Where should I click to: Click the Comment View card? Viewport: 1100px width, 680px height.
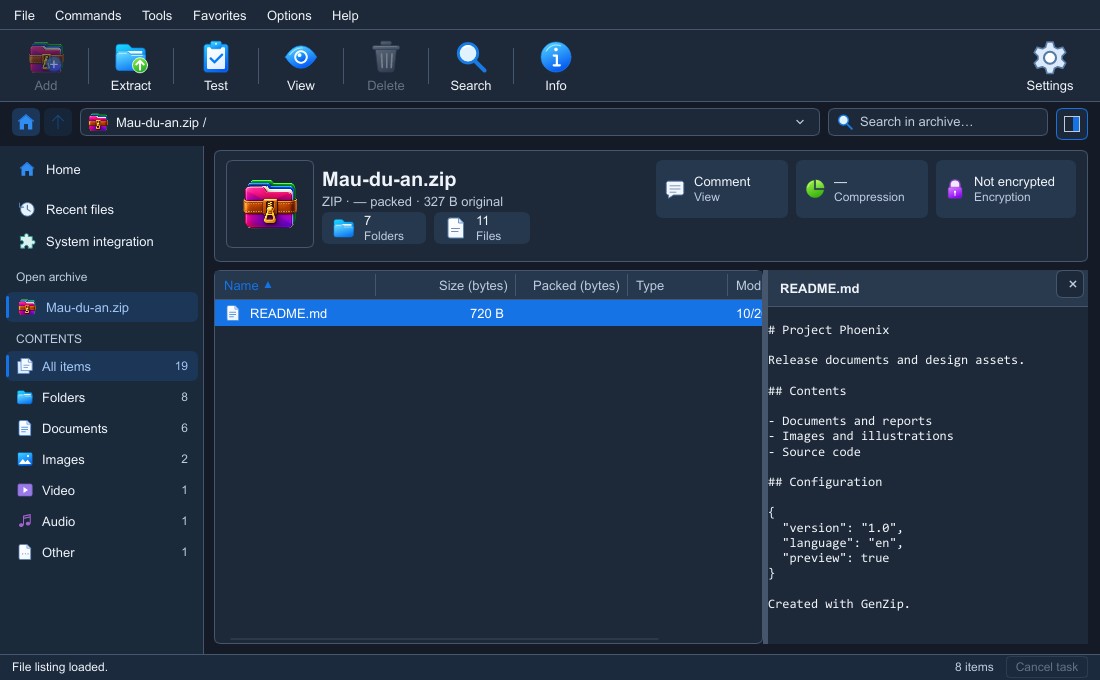point(722,189)
